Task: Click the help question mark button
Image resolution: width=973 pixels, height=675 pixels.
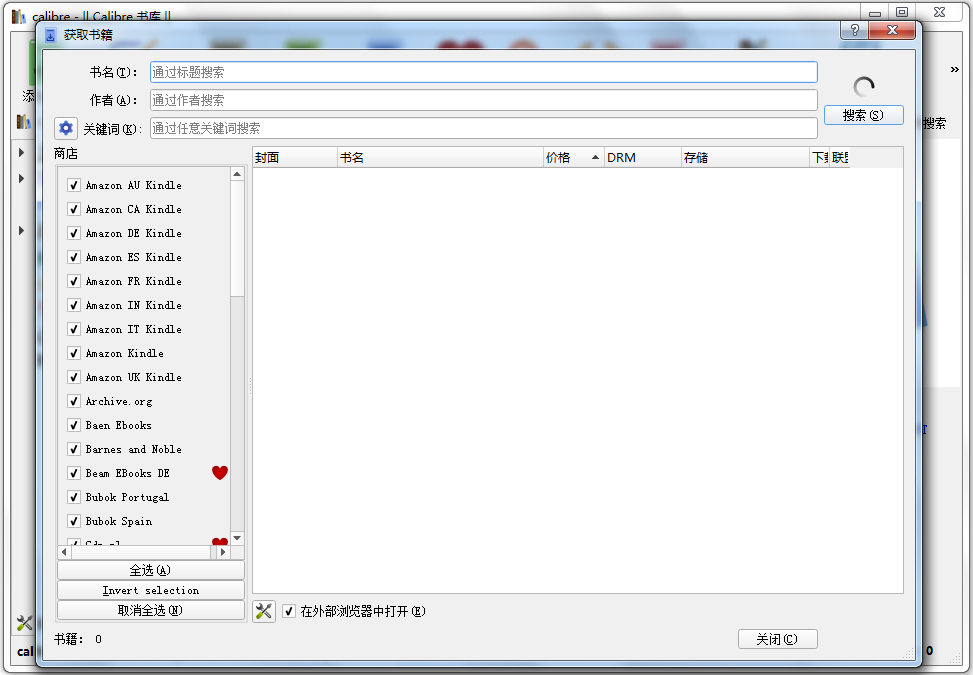Action: click(x=854, y=30)
